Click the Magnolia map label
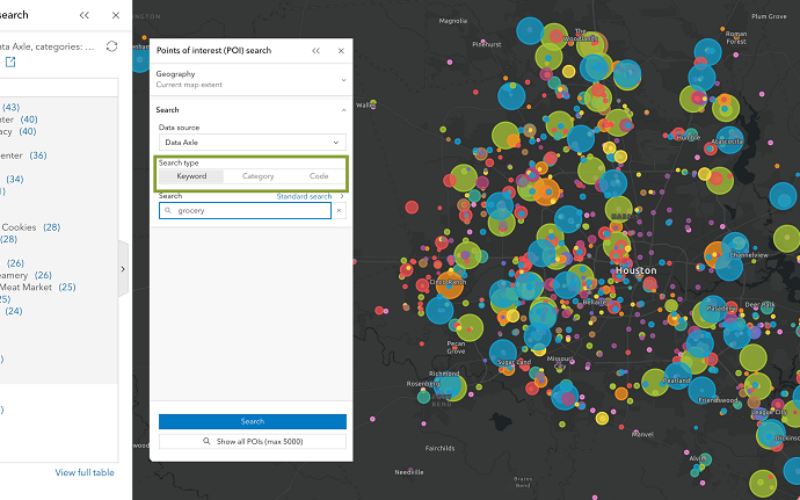Viewport: 800px width, 500px height. (x=453, y=21)
